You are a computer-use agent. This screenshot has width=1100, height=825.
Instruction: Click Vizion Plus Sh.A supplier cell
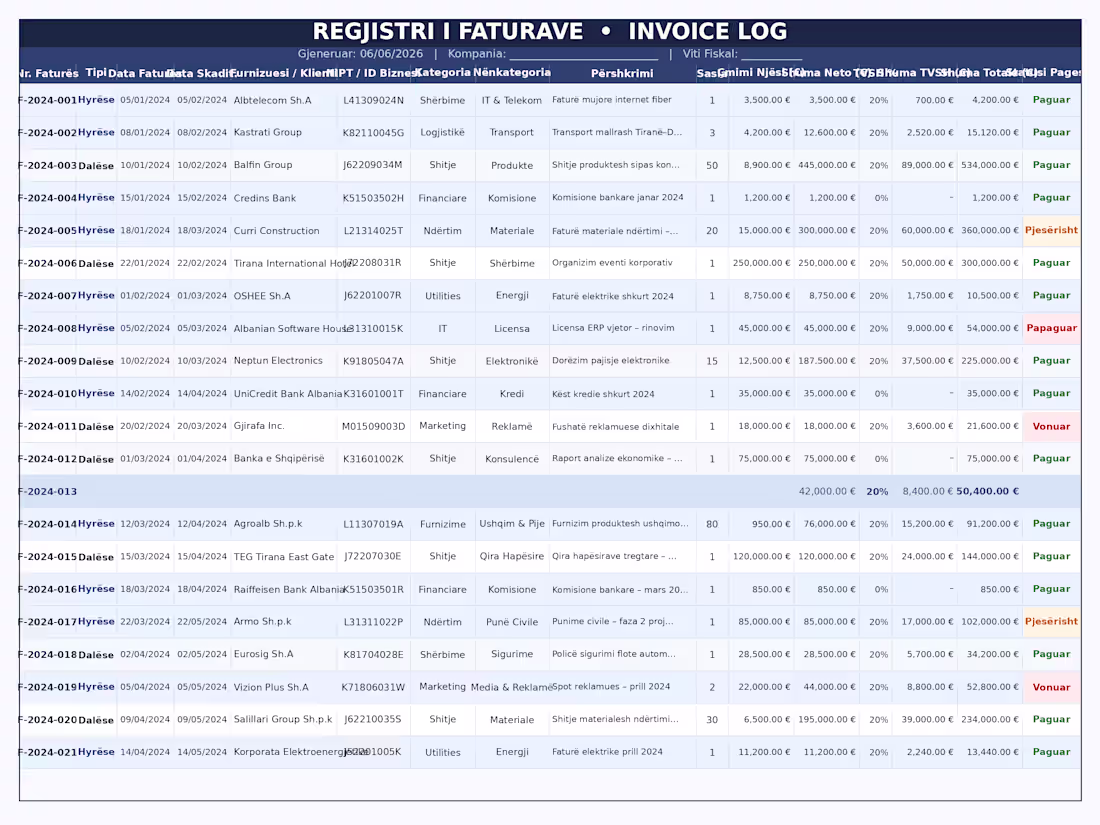click(271, 687)
